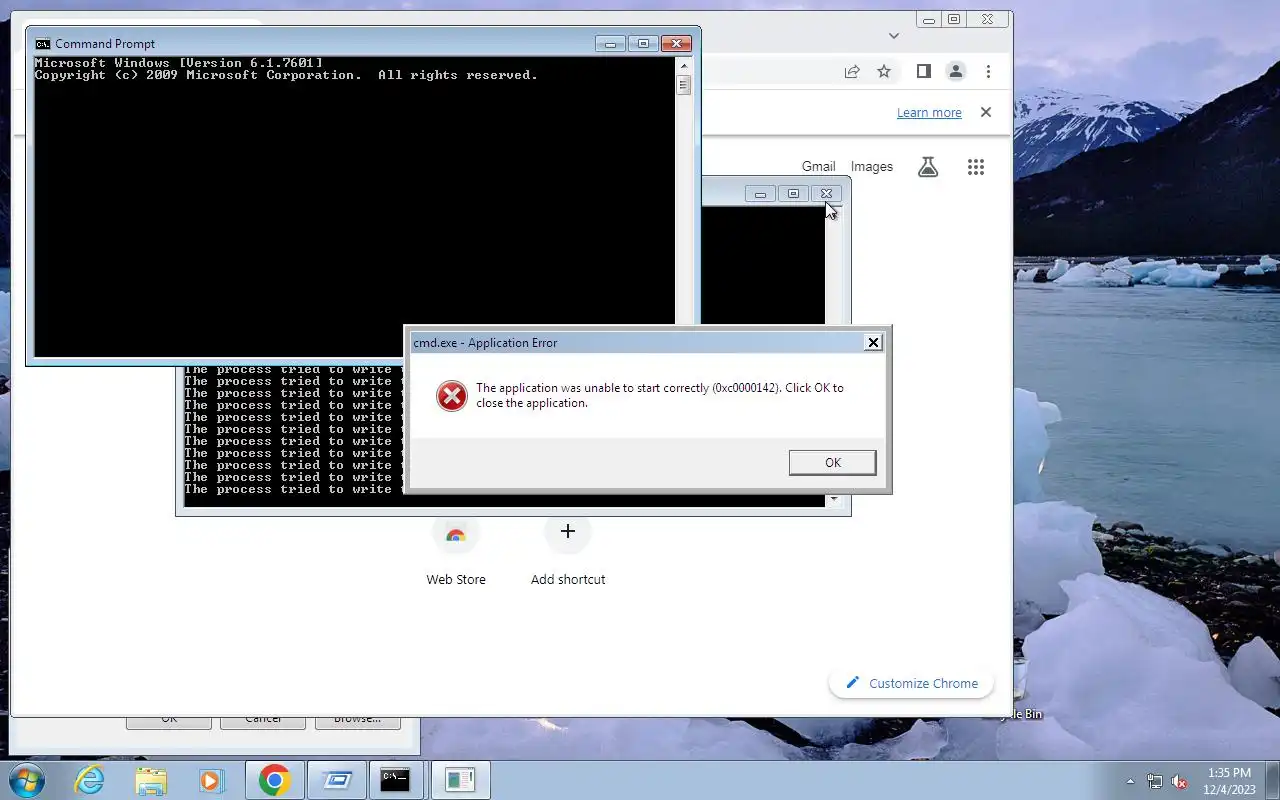This screenshot has width=1280, height=800.
Task: Switch to Command Prompt taskbar button
Action: [396, 780]
